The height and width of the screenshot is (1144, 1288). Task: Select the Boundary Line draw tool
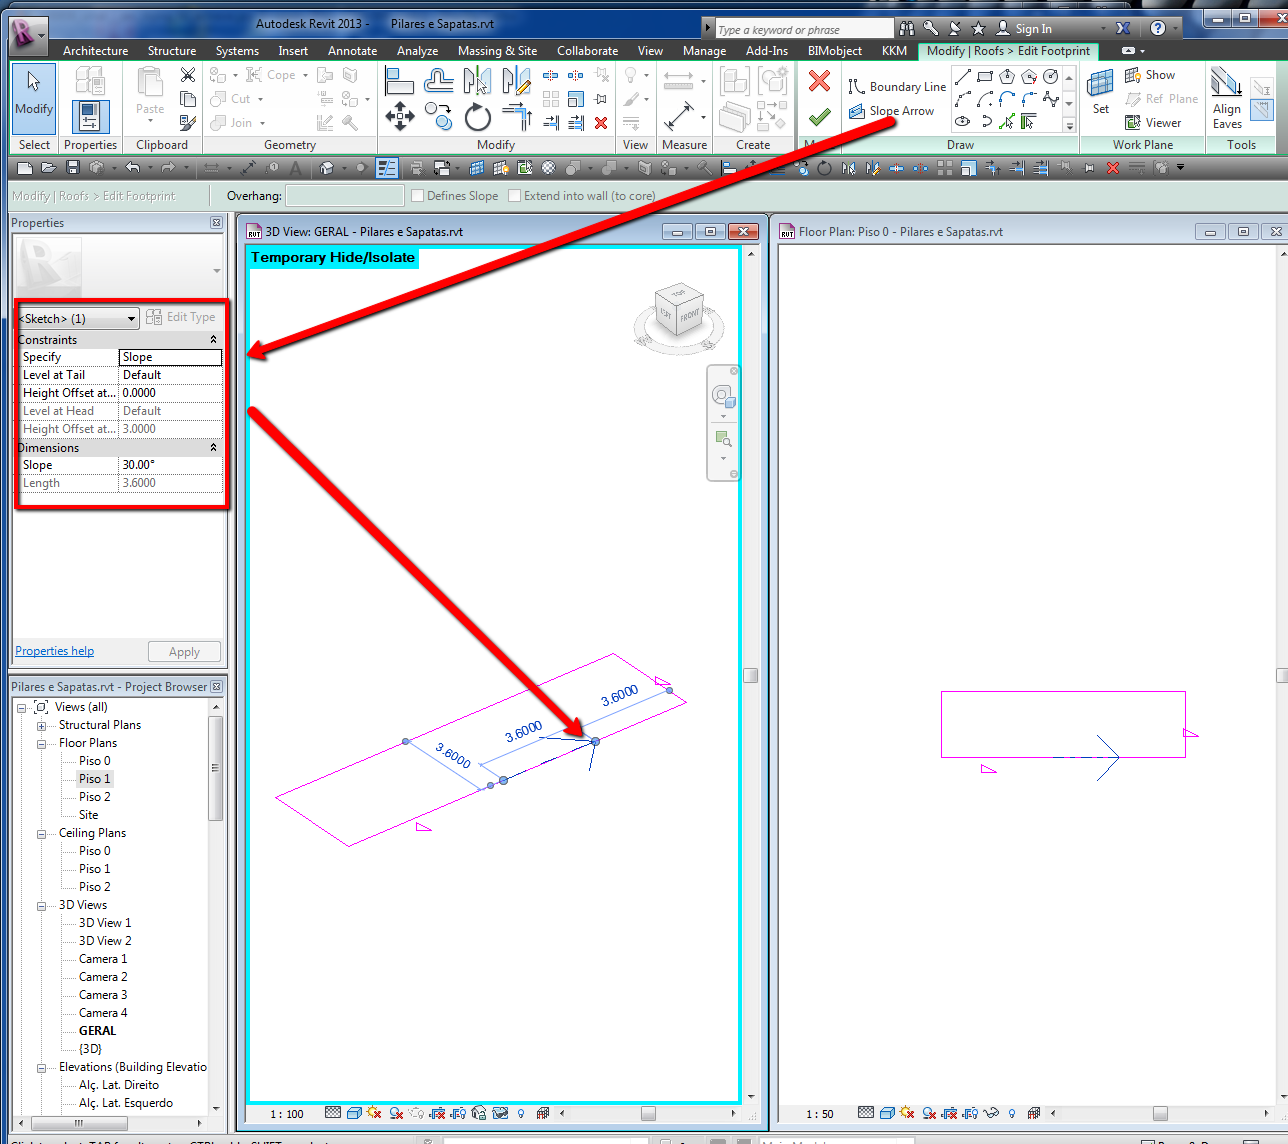click(x=896, y=87)
